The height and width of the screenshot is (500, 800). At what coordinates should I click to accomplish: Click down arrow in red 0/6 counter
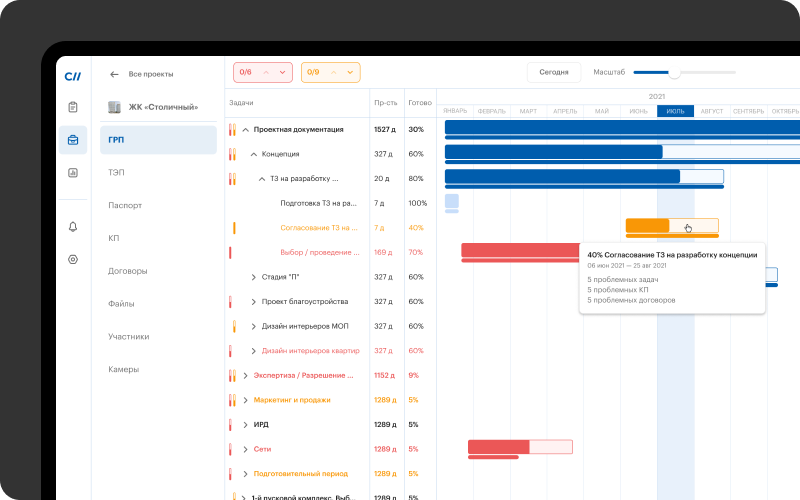coord(282,72)
